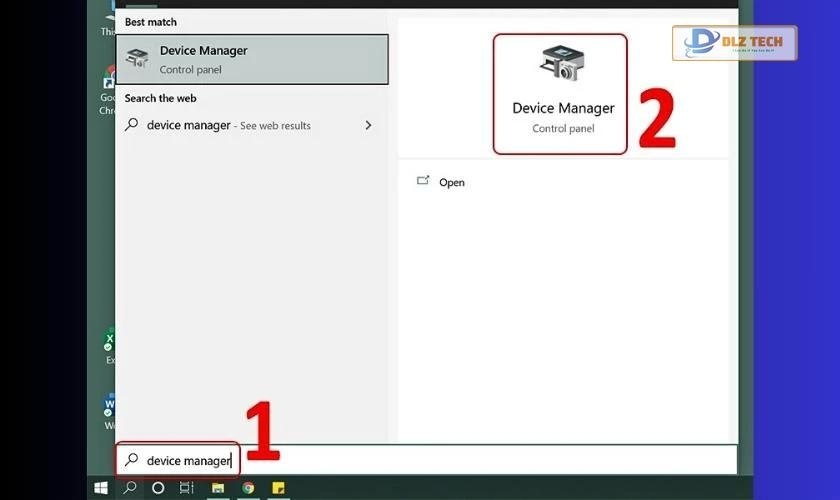
Task: Click the Open arrow icon in preview pane
Action: point(423,181)
